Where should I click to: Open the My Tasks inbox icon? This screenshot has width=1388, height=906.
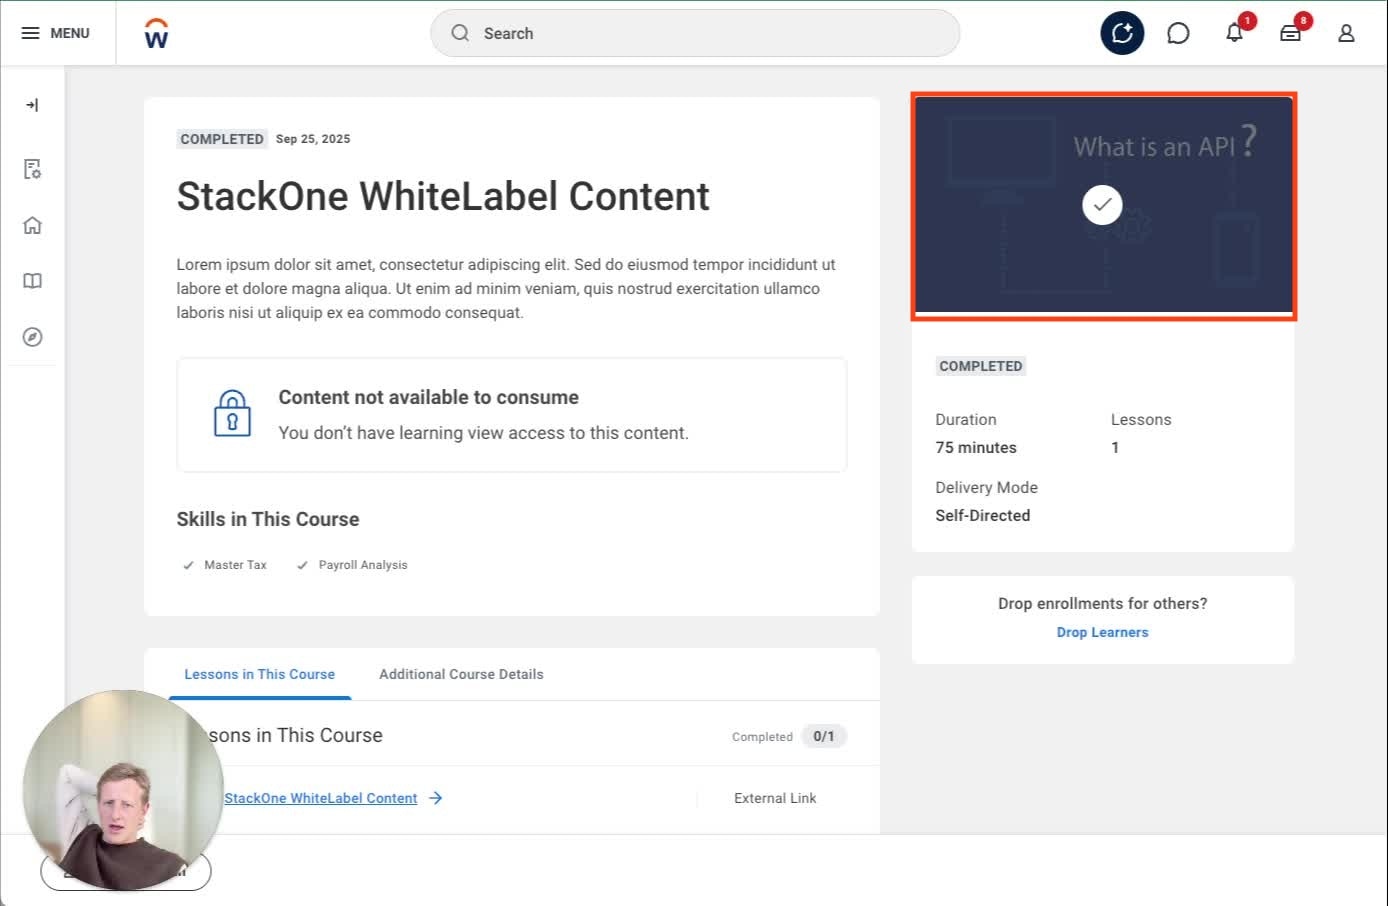click(x=1290, y=33)
